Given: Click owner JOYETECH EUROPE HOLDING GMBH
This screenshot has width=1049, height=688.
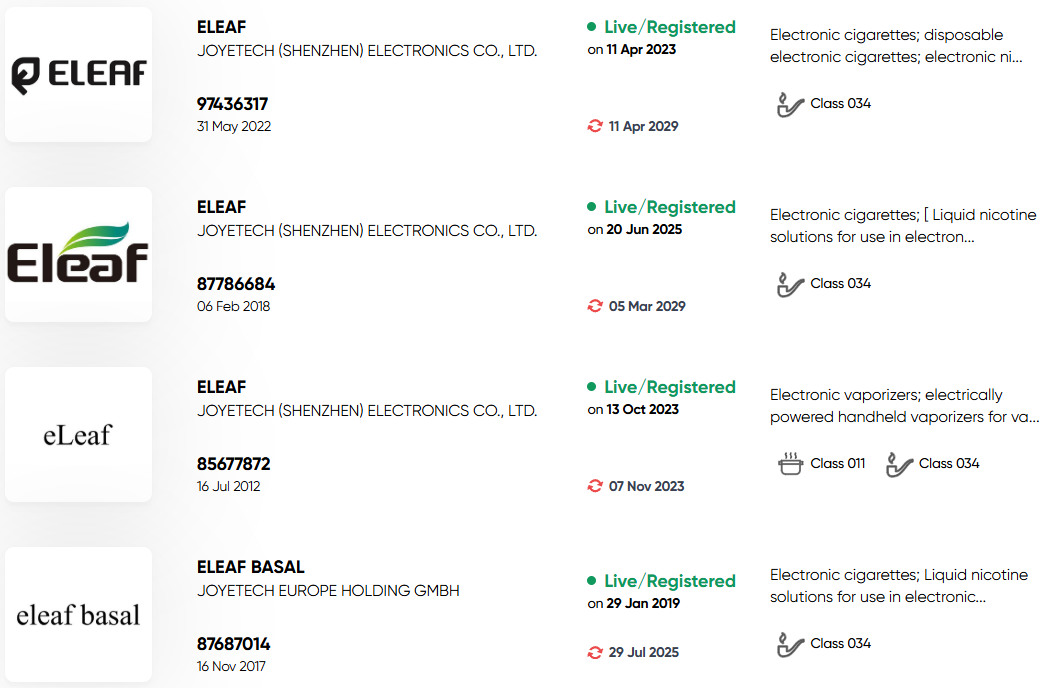Looking at the screenshot, I should click(328, 591).
